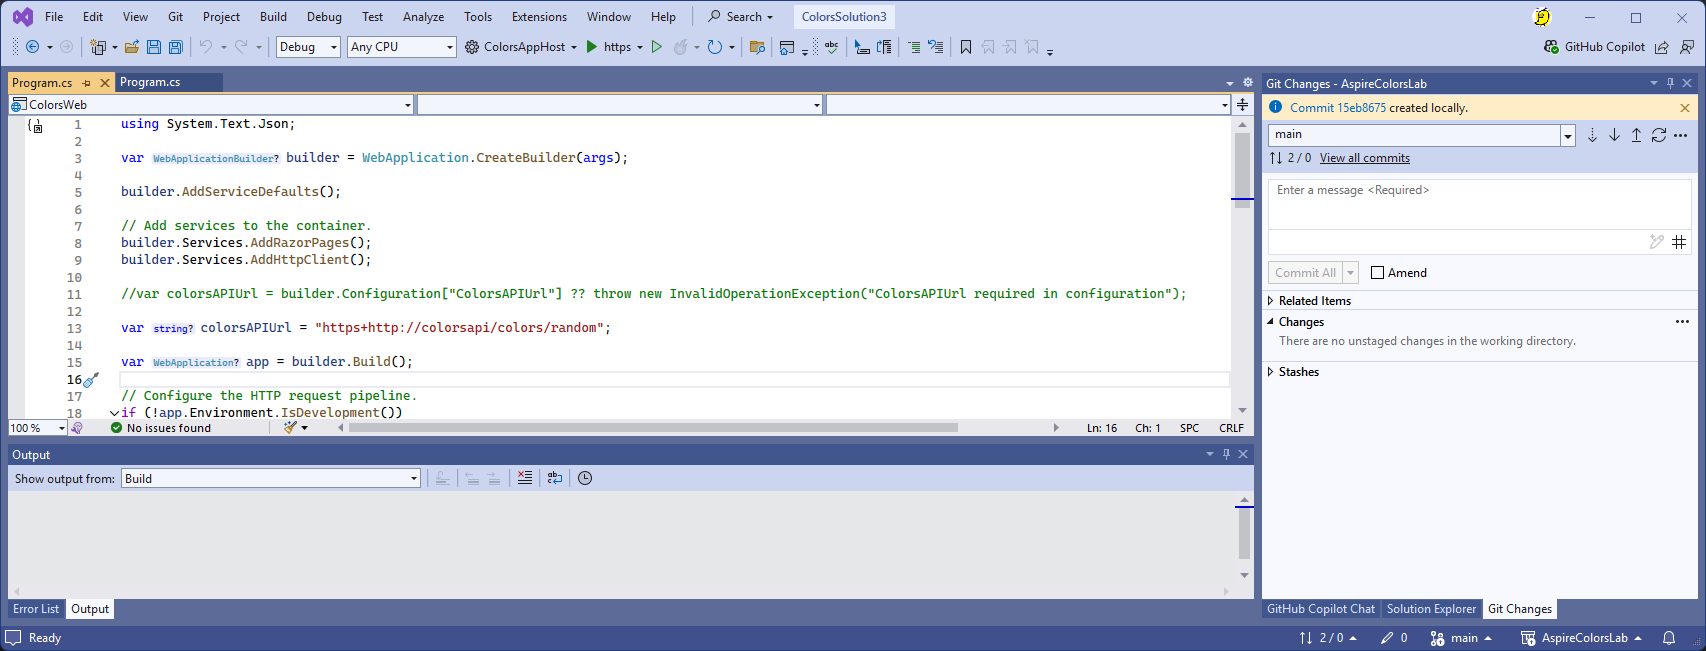Click the code editor vertical scrollbar thumb

point(1243,165)
